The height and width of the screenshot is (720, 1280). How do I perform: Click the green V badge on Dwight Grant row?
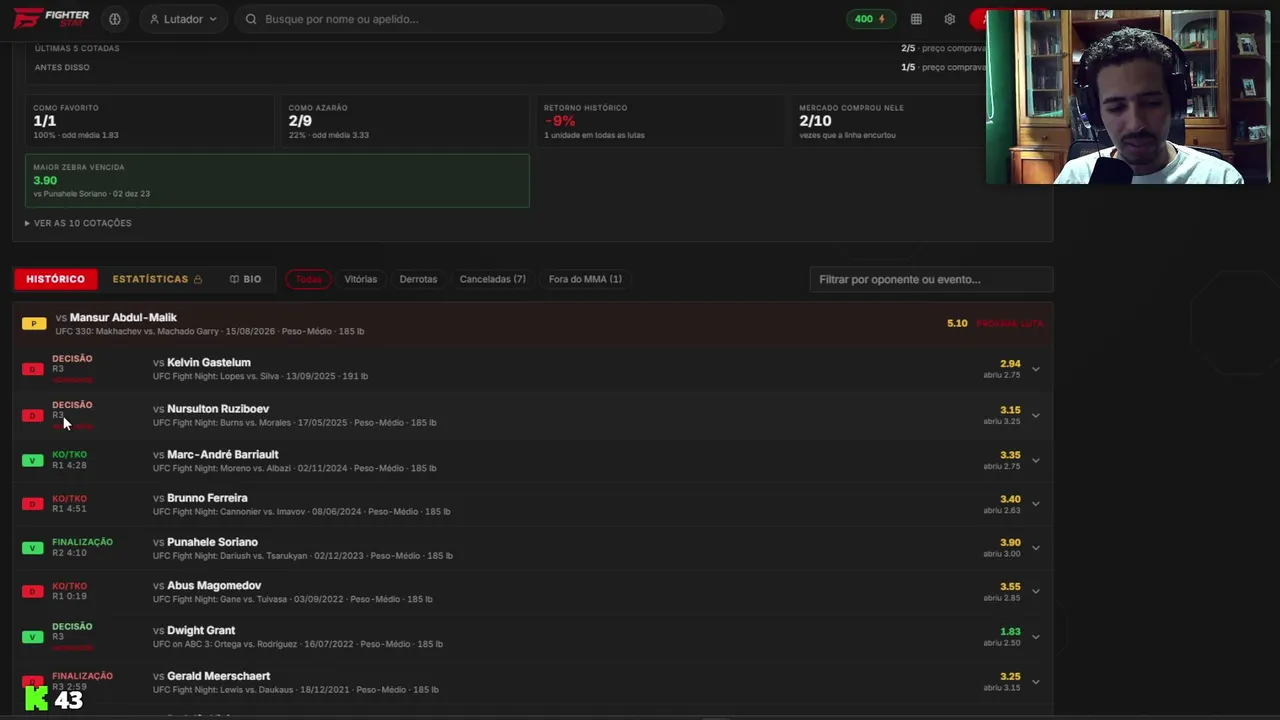click(33, 637)
